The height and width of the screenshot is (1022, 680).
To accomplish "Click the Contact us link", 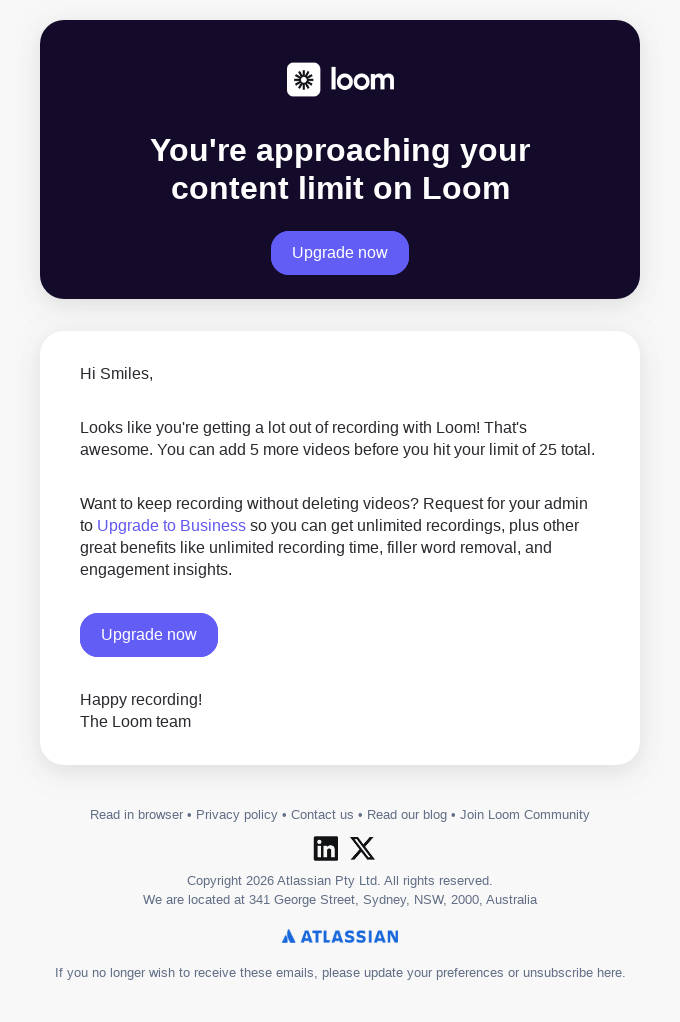I will 322,815.
